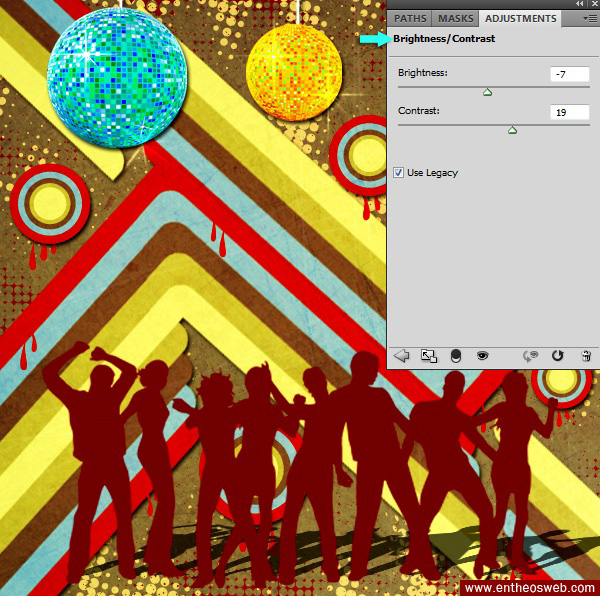Click the Contrast label text
The height and width of the screenshot is (596, 600).
419,111
